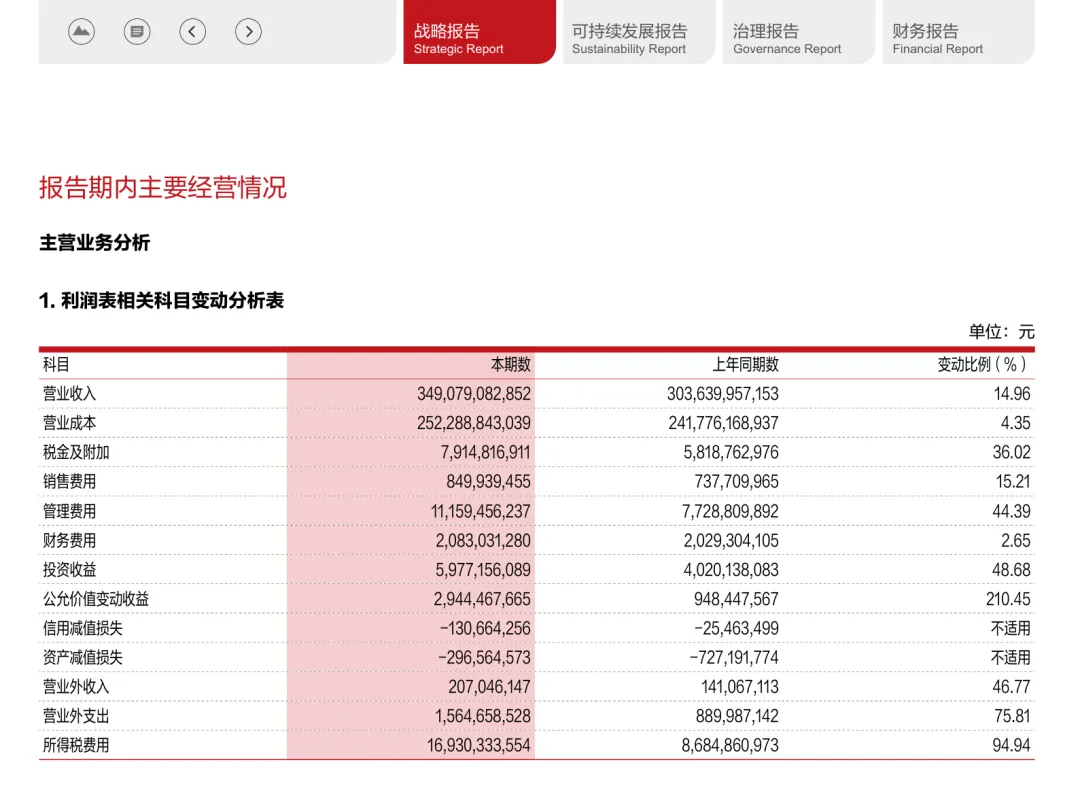Select the value -296,564,573

[484, 658]
